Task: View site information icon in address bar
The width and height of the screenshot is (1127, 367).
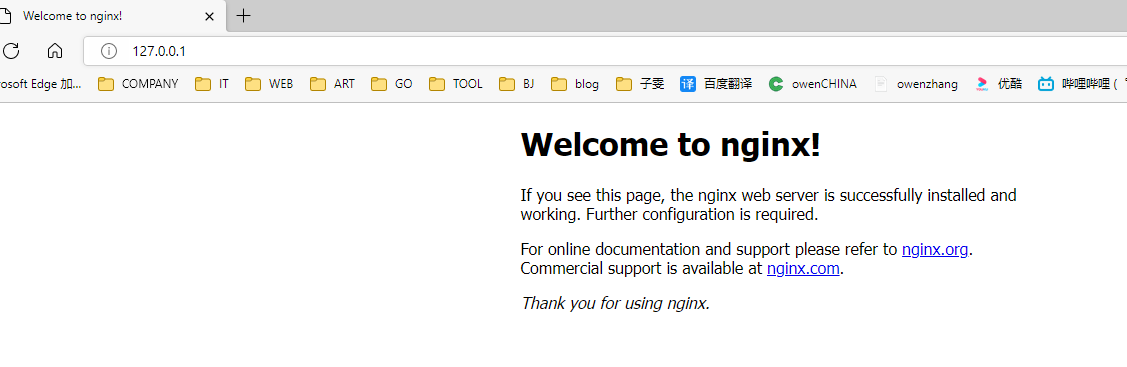Action: [109, 51]
